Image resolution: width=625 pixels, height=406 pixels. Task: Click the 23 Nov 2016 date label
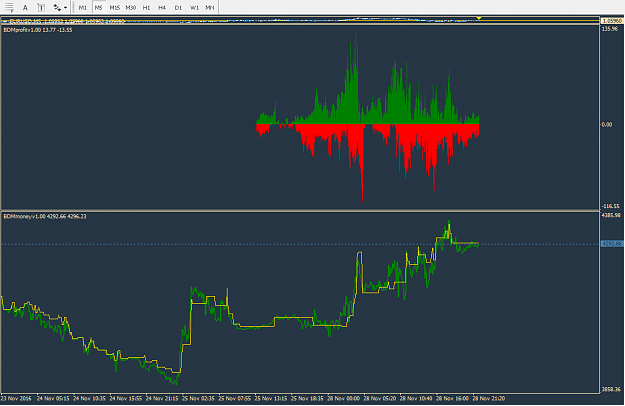(x=16, y=398)
